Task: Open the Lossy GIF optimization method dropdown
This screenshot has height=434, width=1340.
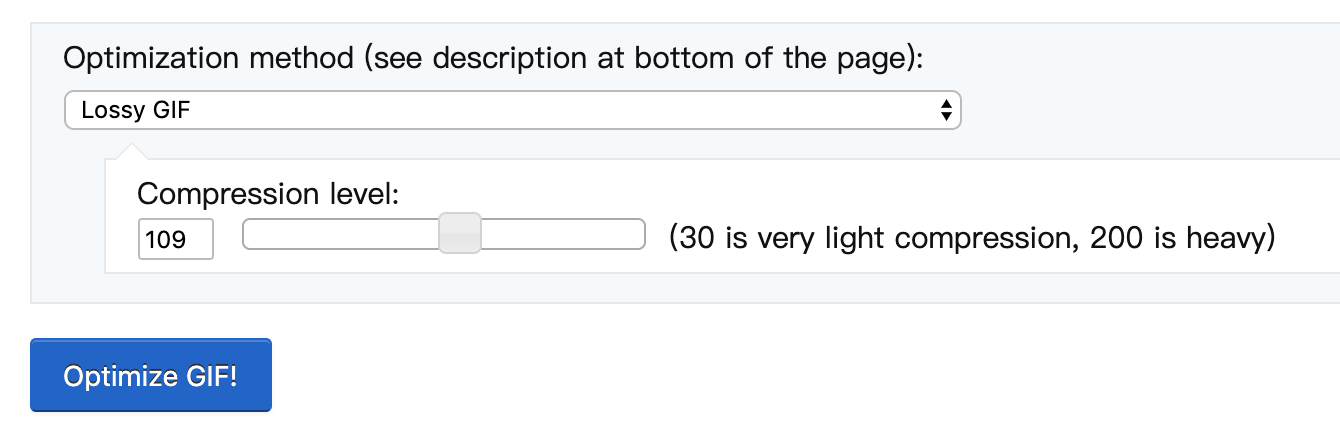Action: point(512,110)
